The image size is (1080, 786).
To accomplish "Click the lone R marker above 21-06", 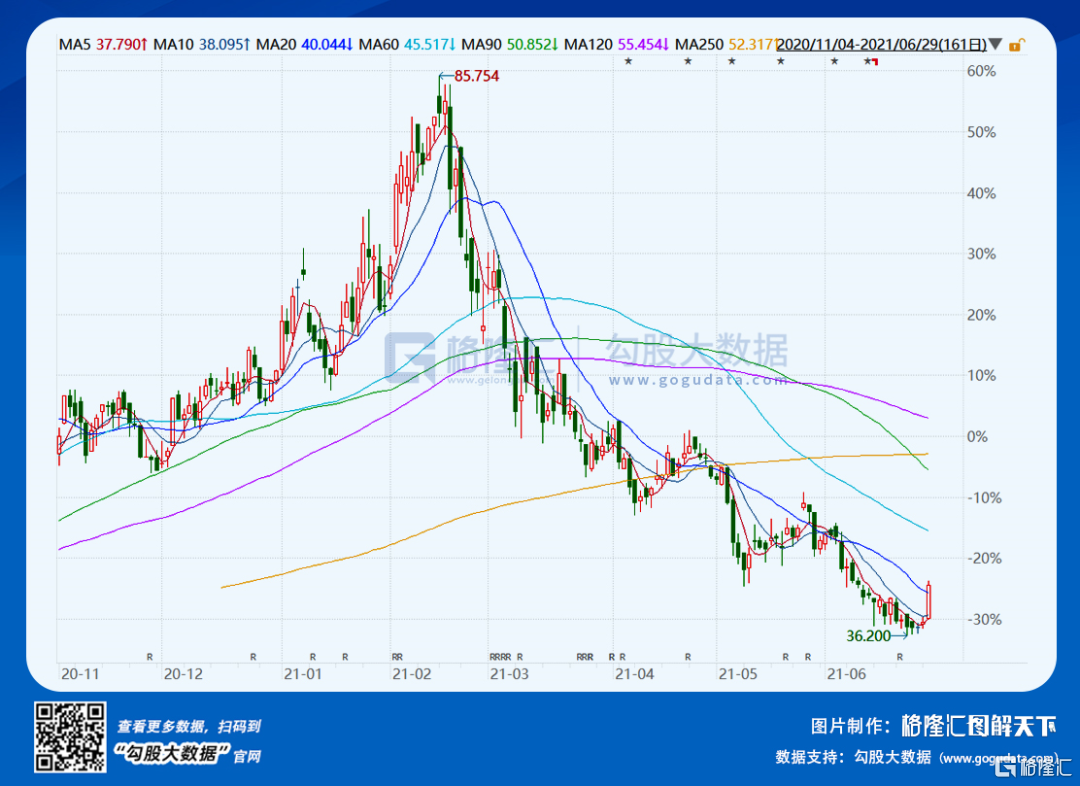I will pyautogui.click(x=900, y=657).
